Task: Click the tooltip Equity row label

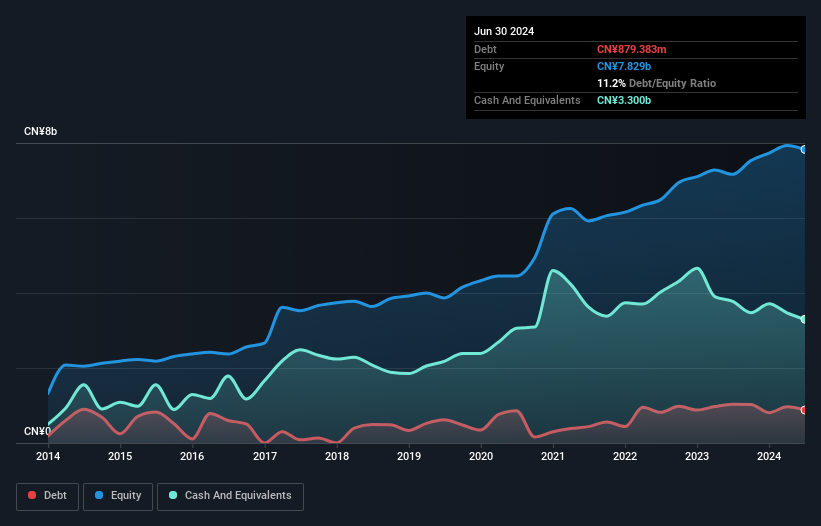Action: pos(489,66)
